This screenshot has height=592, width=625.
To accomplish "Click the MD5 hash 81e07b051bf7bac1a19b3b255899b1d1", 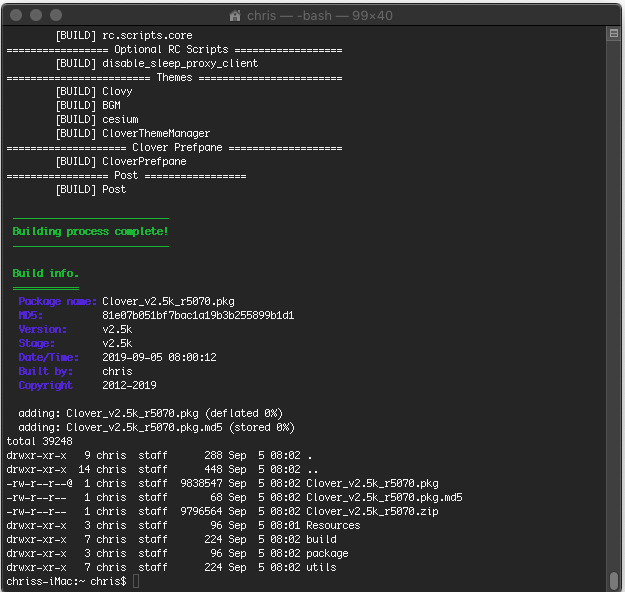I will tap(198, 315).
